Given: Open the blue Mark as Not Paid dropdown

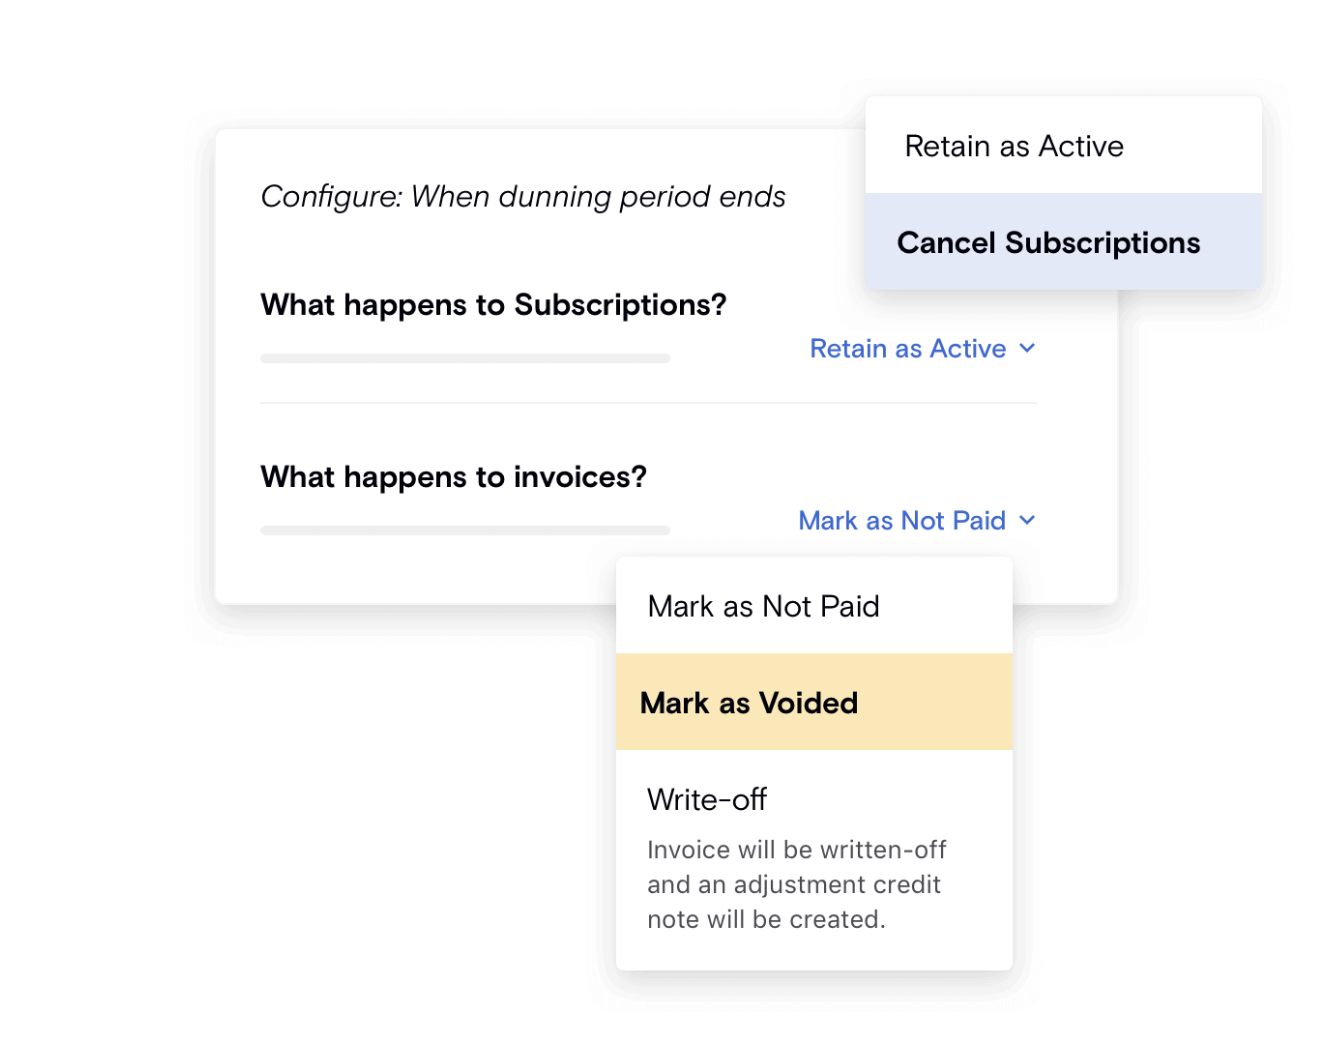Looking at the screenshot, I should pyautogui.click(x=902, y=520).
